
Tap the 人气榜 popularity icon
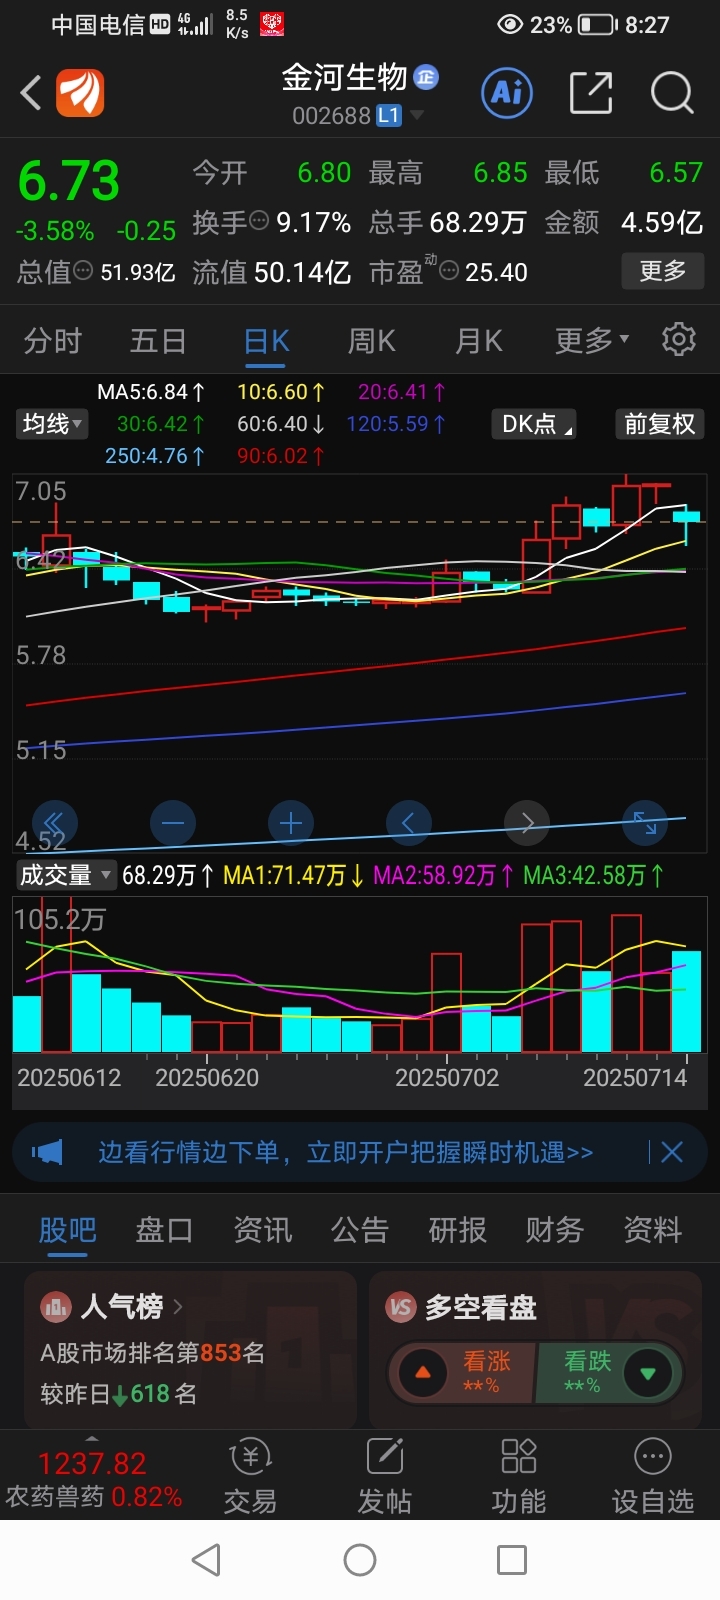[55, 1306]
